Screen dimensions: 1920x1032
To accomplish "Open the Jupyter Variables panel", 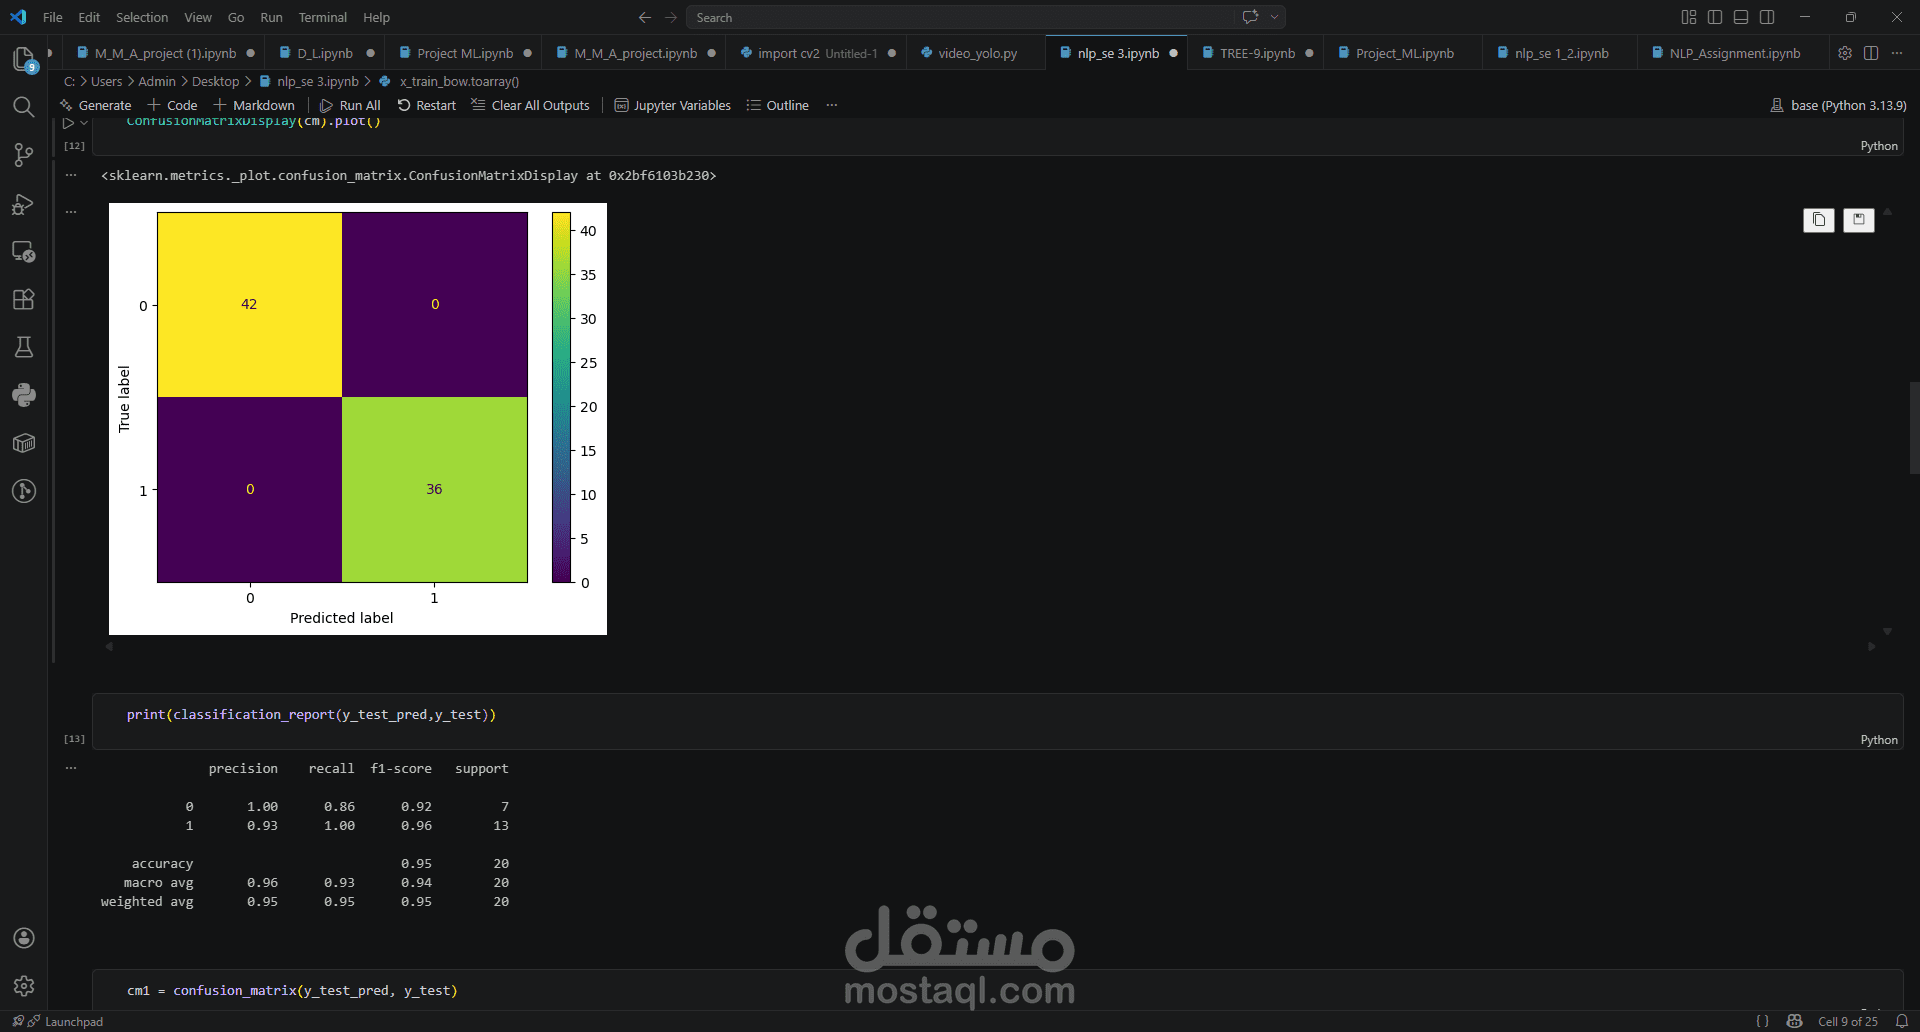I will pos(672,105).
